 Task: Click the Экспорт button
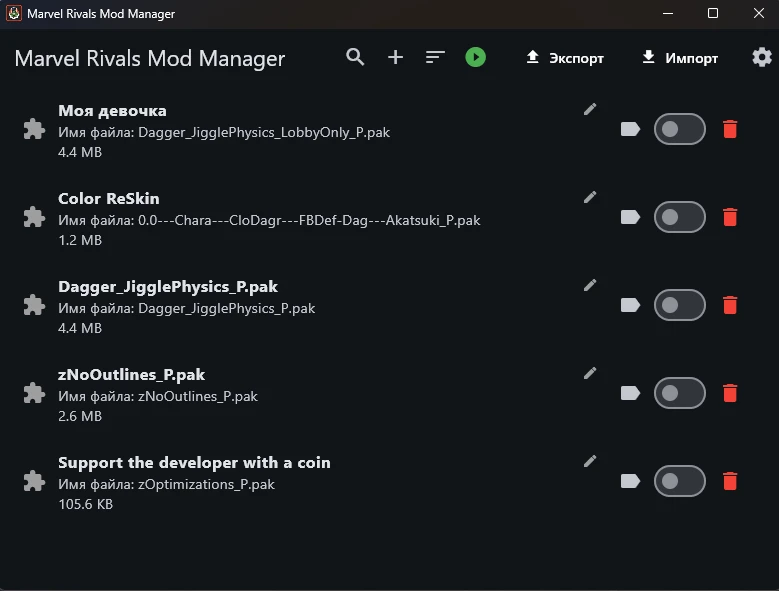(x=565, y=58)
